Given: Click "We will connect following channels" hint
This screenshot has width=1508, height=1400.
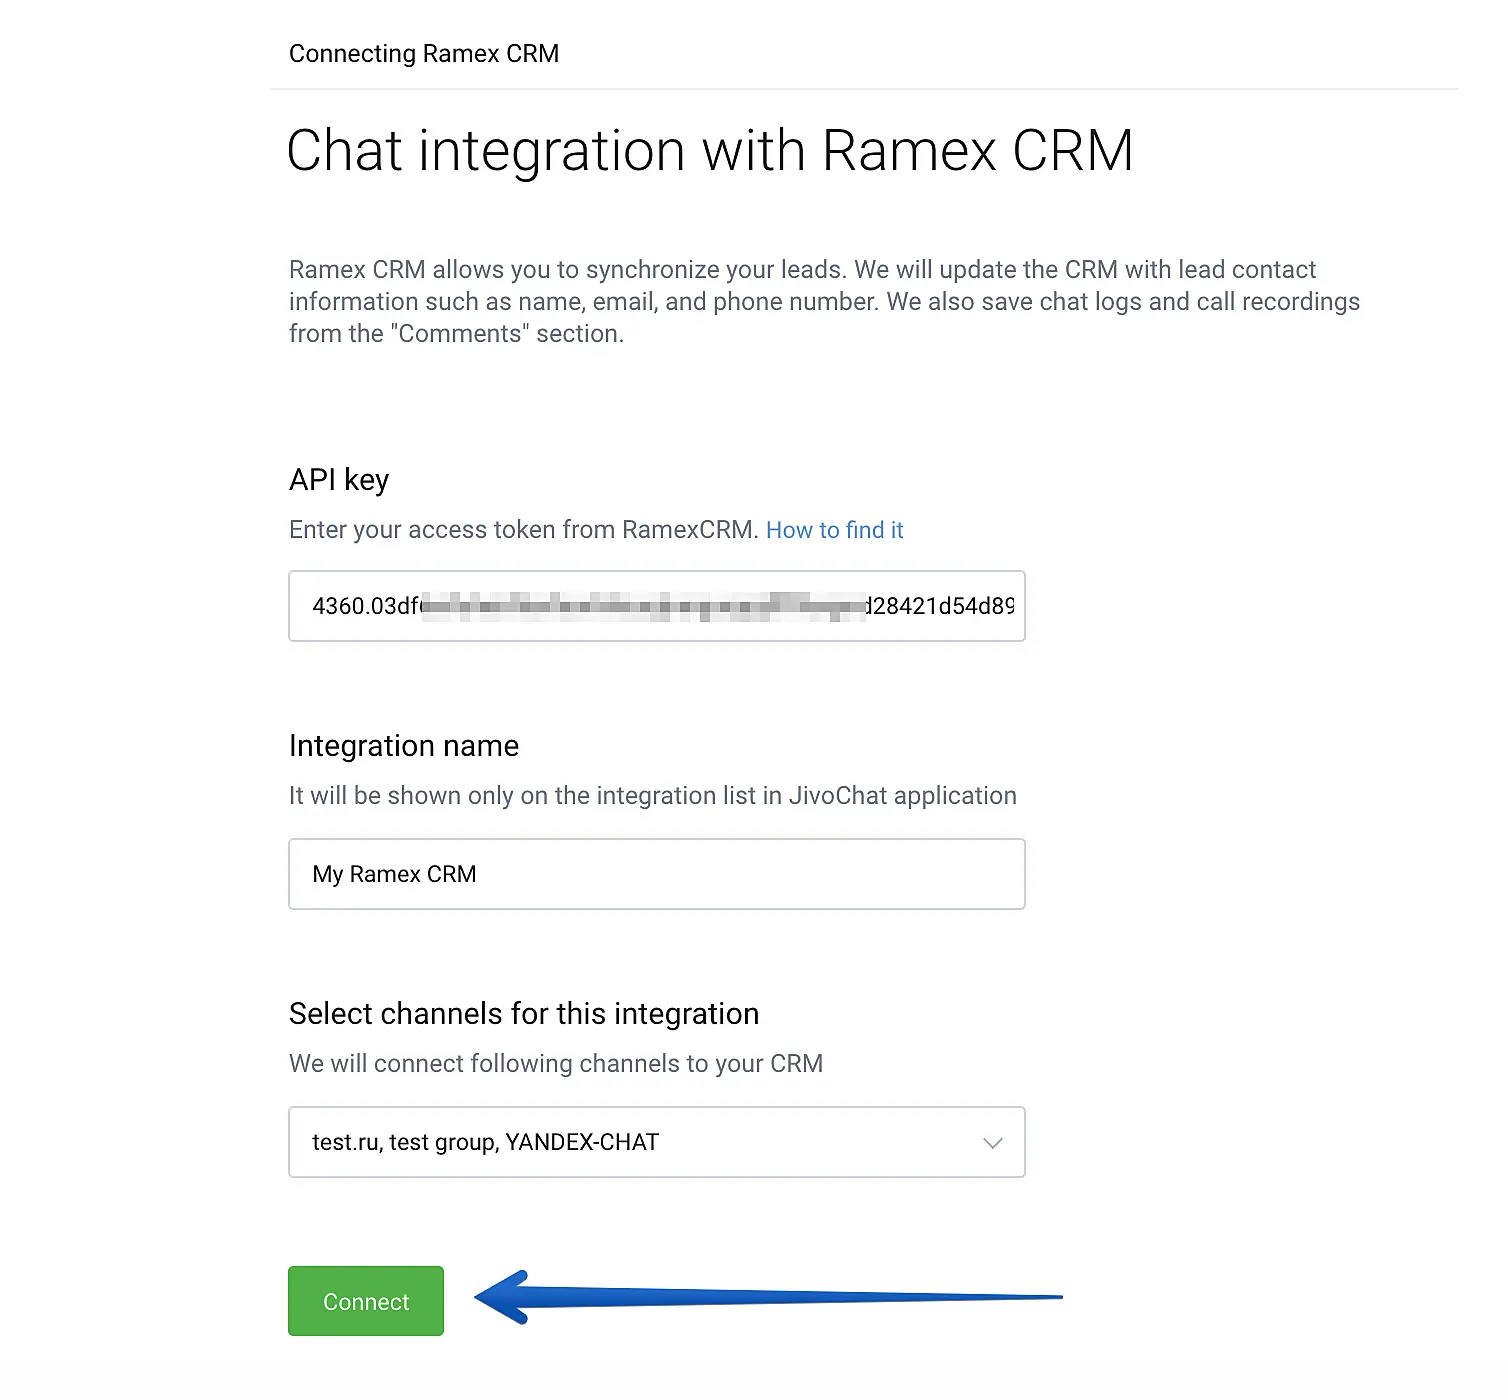Looking at the screenshot, I should [x=555, y=1064].
